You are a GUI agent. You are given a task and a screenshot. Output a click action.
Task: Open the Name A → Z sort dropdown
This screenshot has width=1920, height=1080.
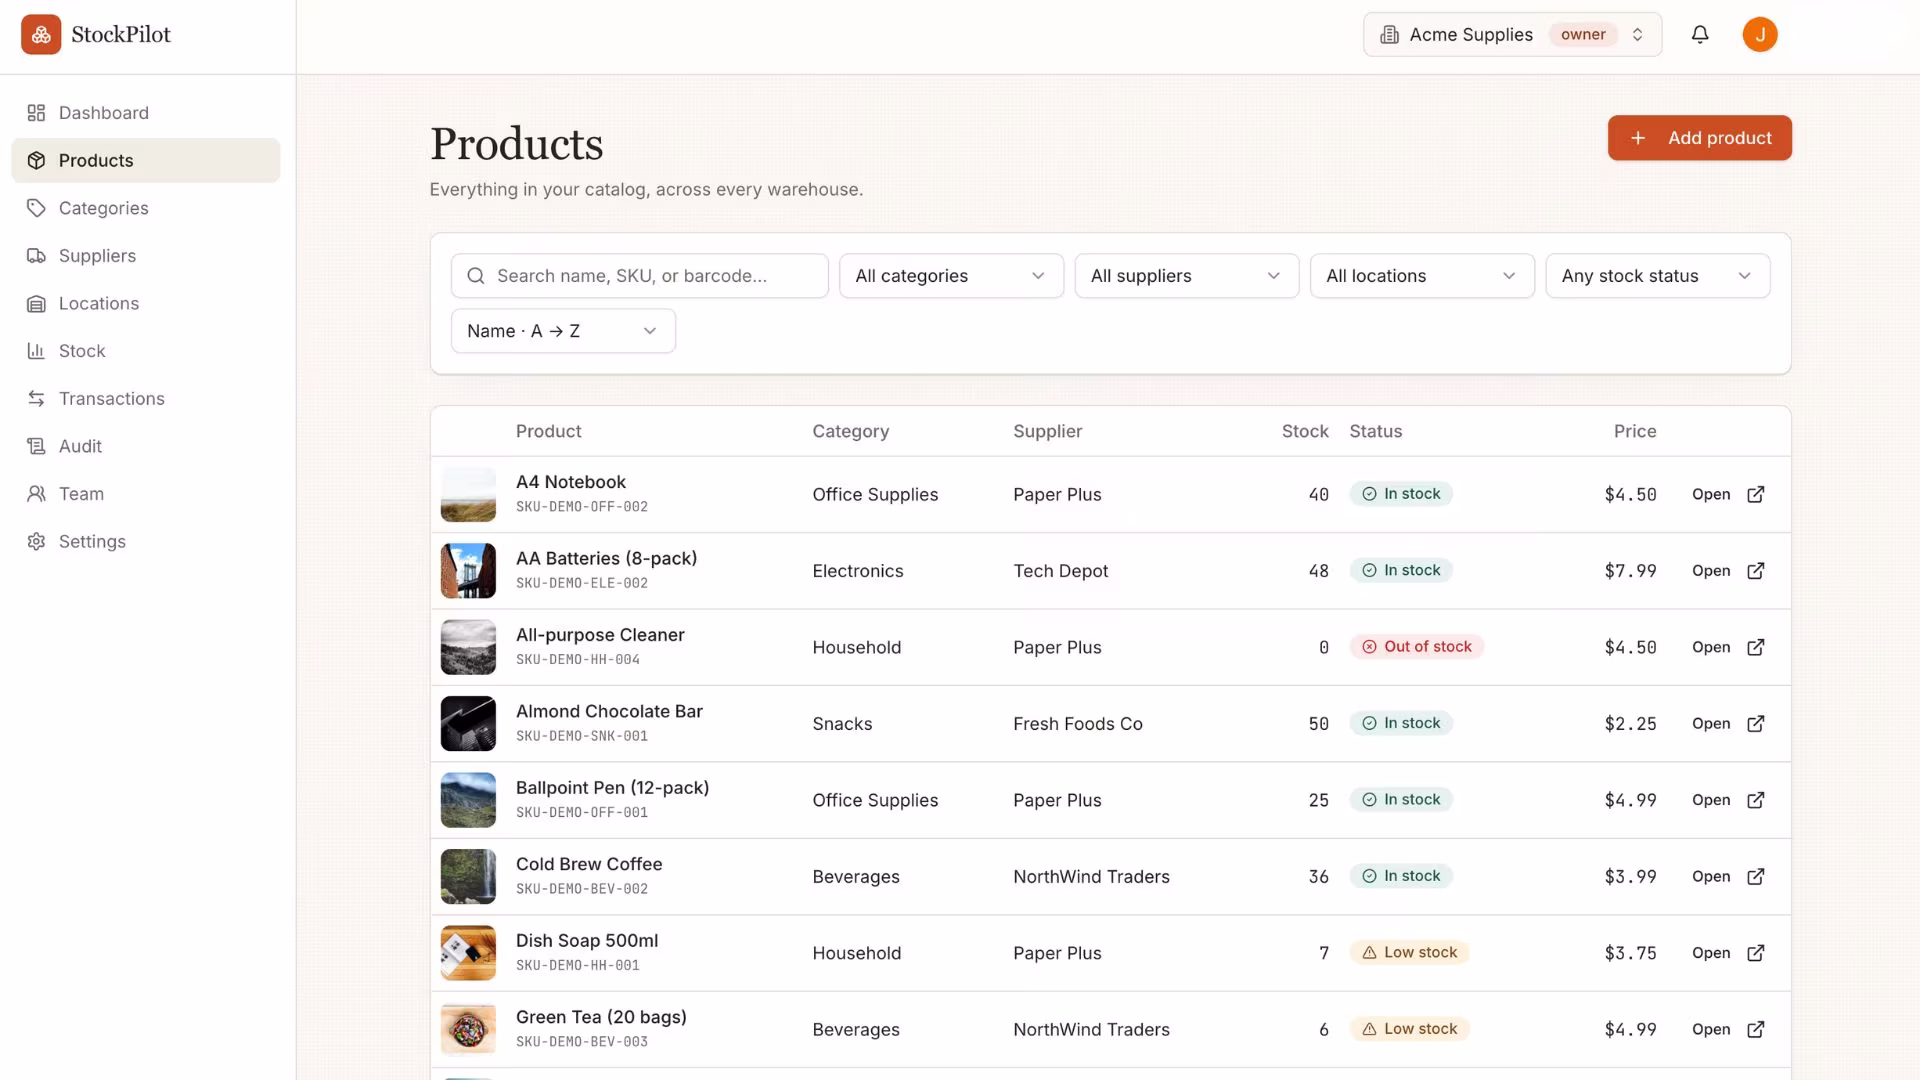563,331
